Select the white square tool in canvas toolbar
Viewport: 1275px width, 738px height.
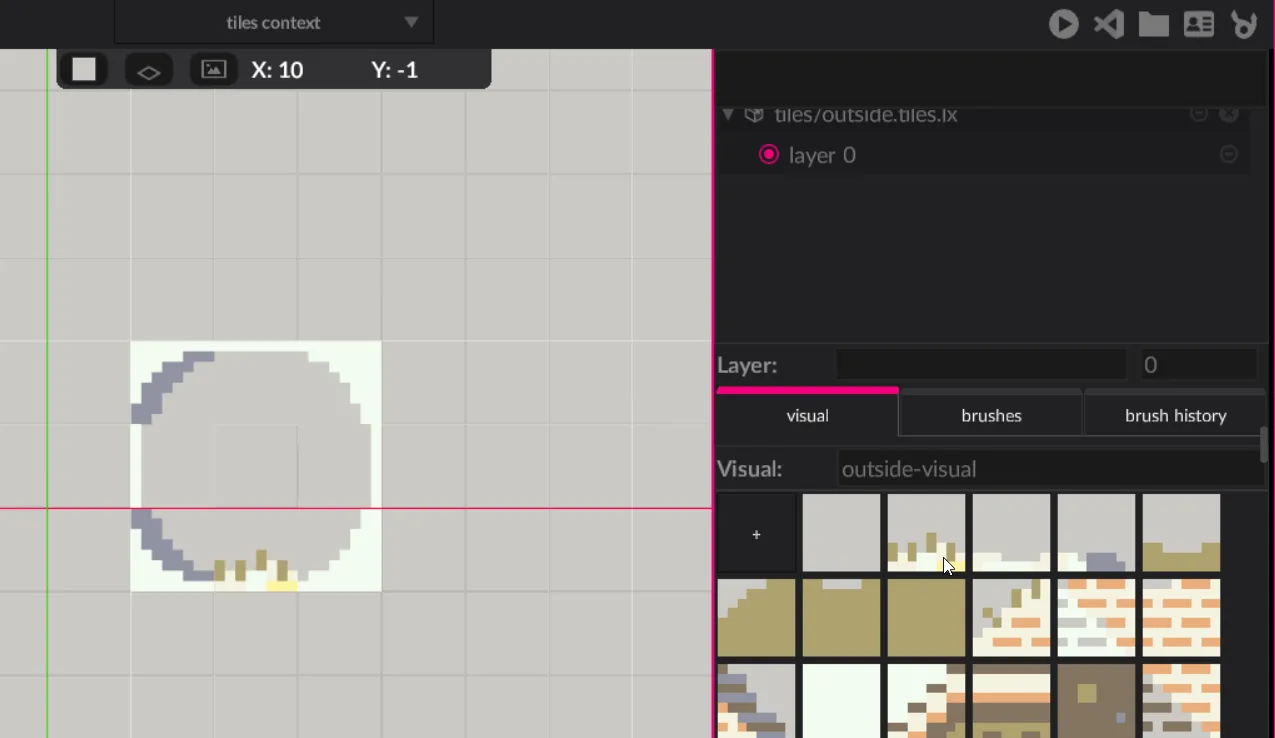pos(84,69)
